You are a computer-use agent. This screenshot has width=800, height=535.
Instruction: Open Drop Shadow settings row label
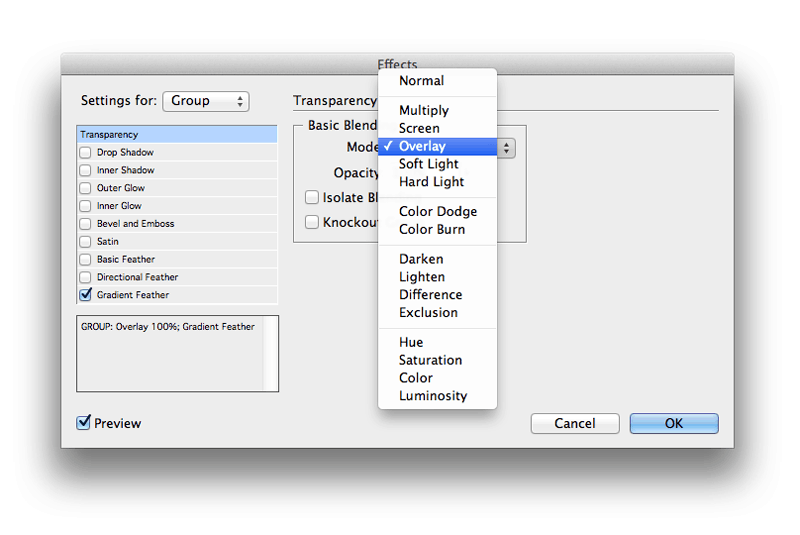pyautogui.click(x=125, y=152)
